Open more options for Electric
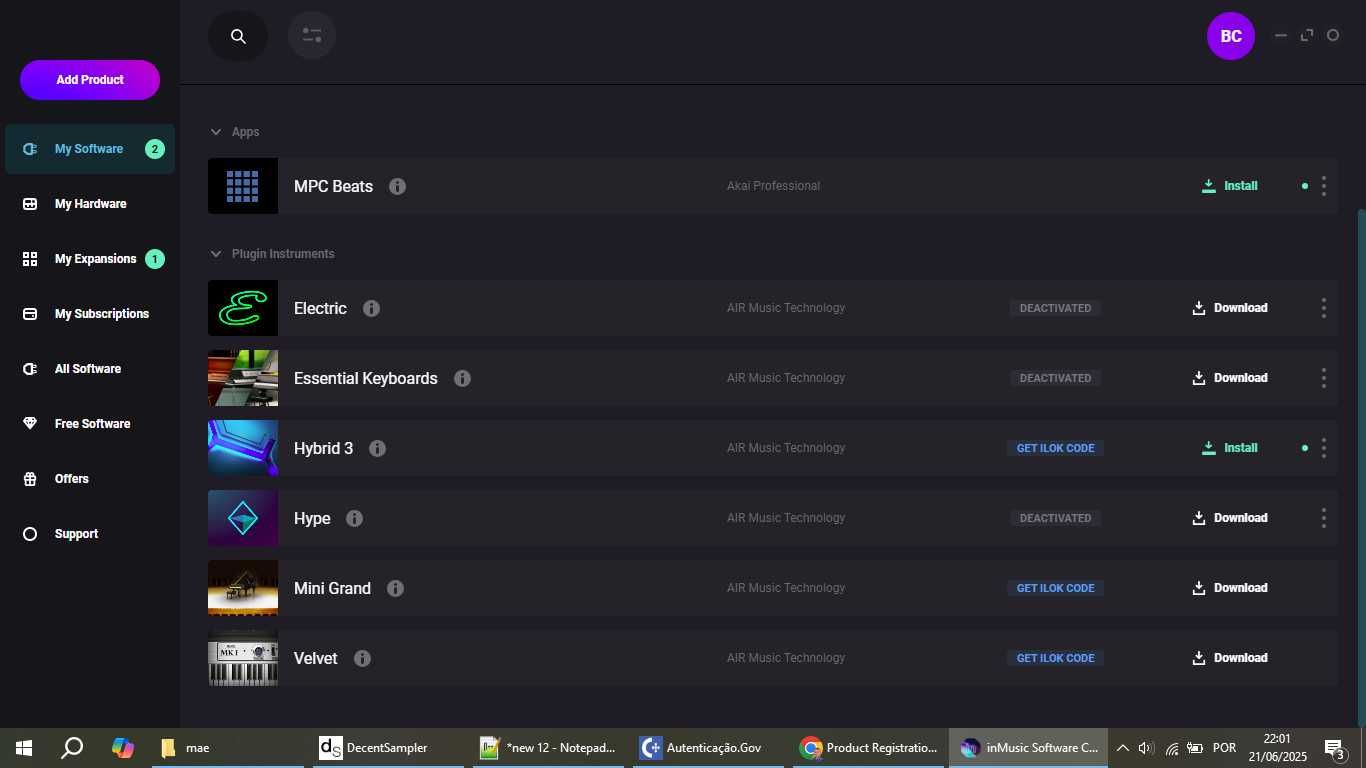 (1324, 308)
